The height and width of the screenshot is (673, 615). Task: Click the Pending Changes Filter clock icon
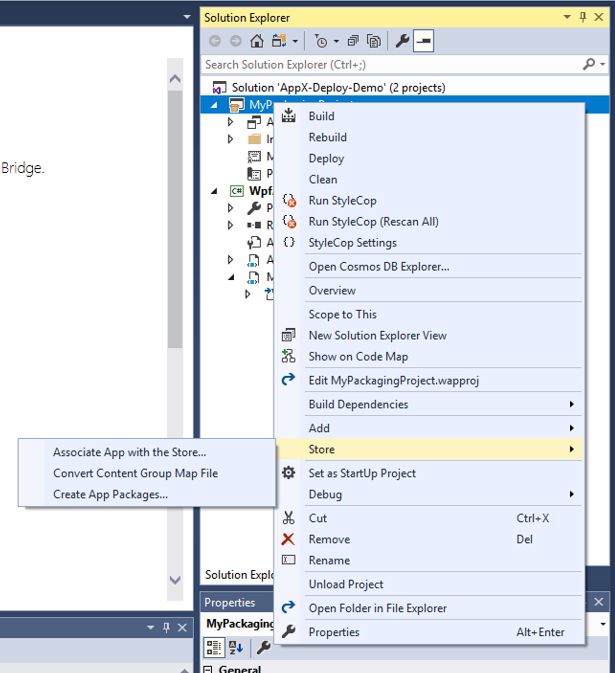(x=321, y=41)
